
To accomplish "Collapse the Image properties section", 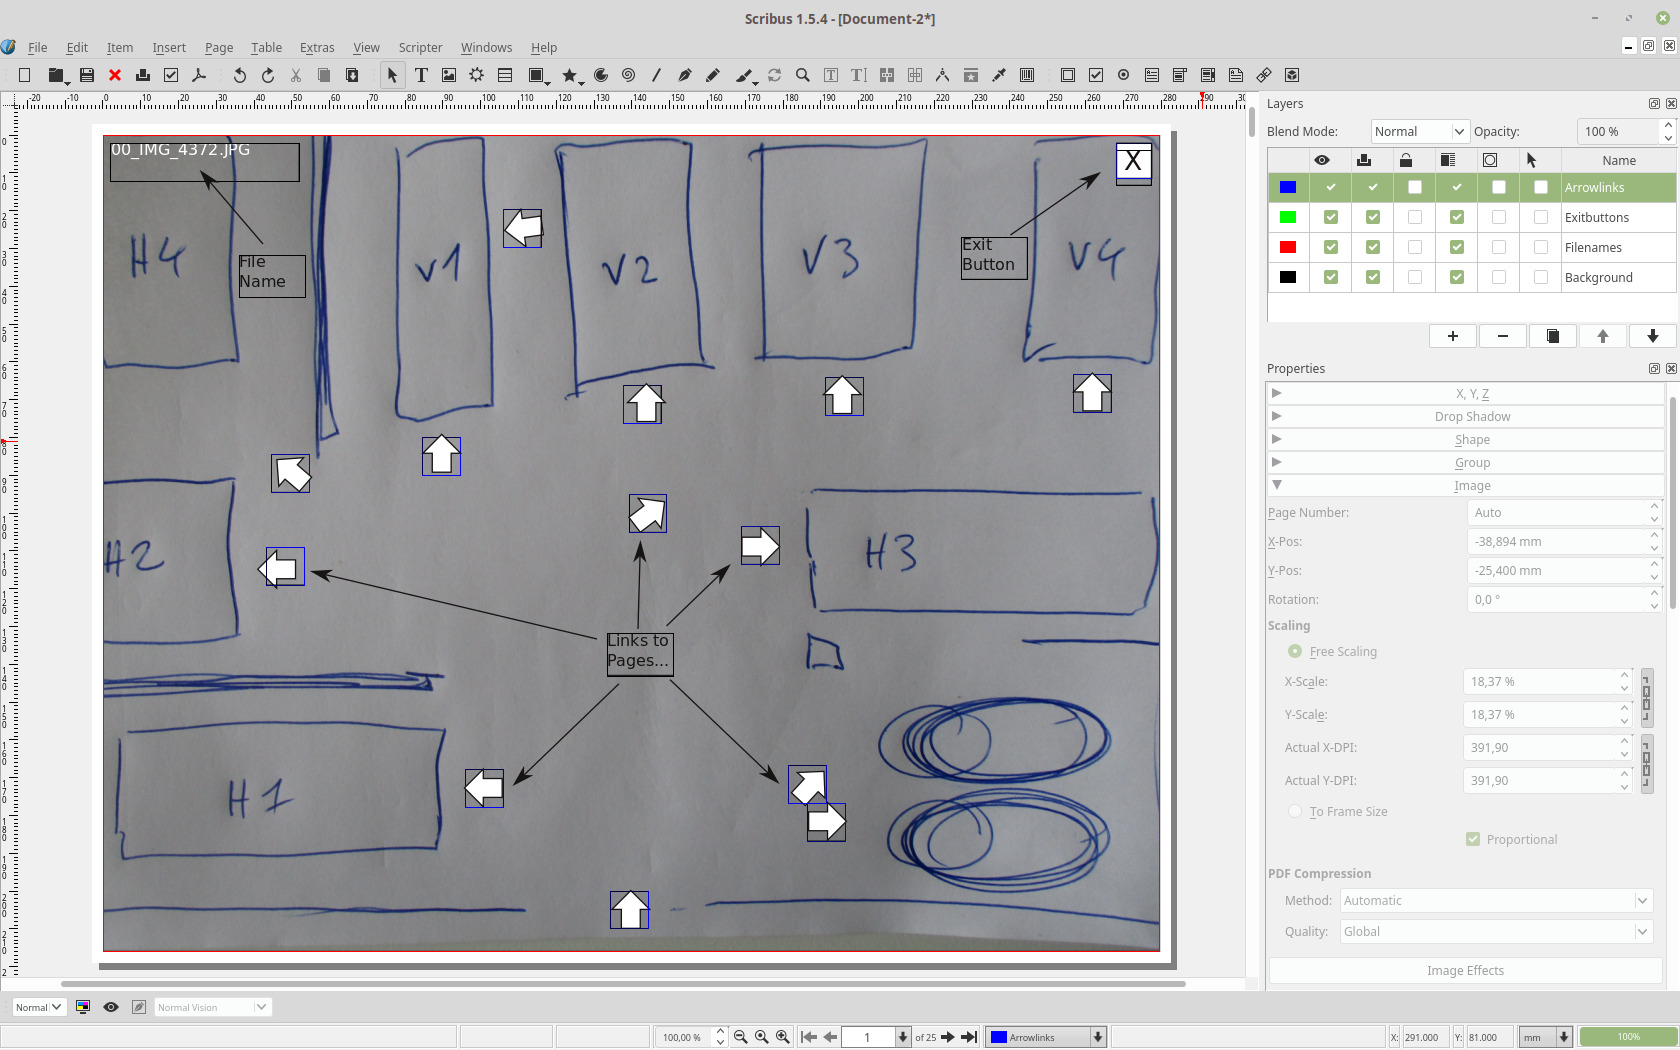I will pos(1466,486).
